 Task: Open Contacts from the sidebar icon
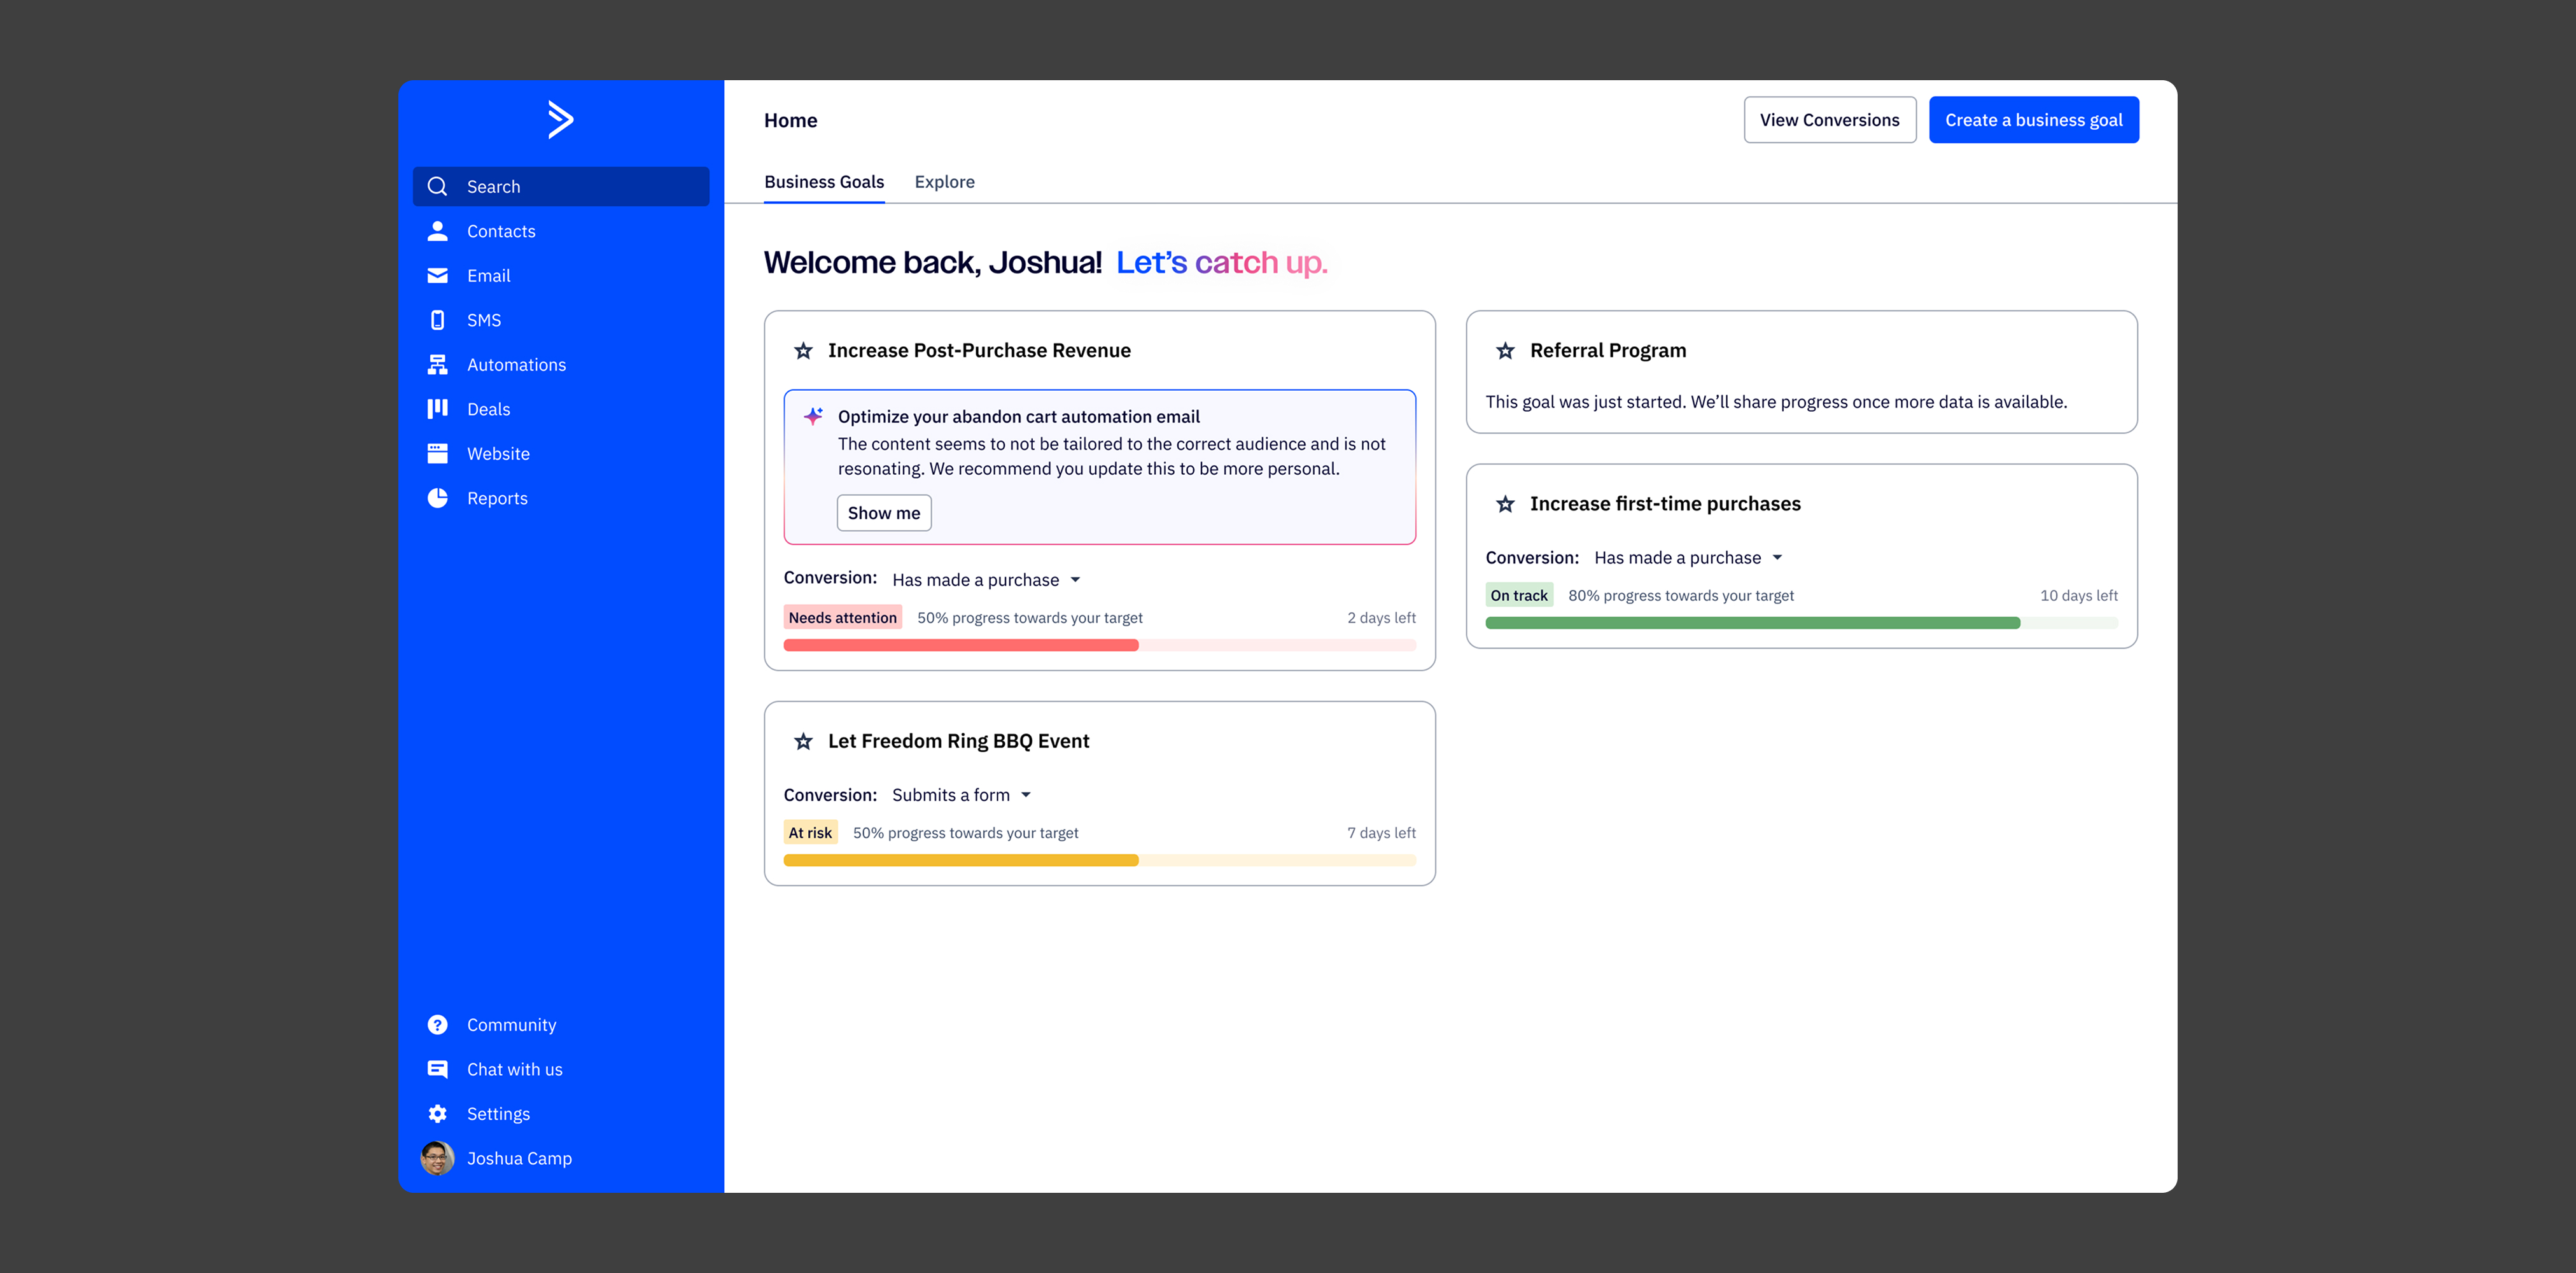click(x=437, y=231)
